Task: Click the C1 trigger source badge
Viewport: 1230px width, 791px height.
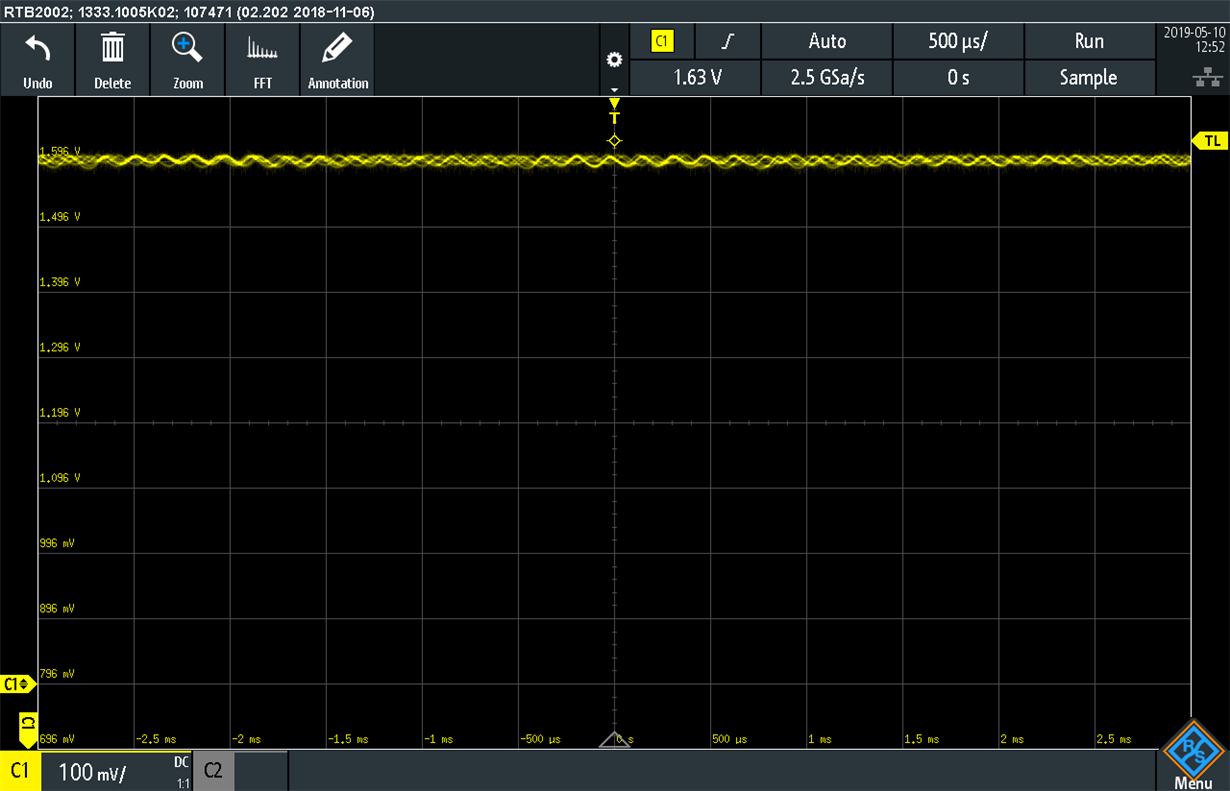Action: pos(663,41)
